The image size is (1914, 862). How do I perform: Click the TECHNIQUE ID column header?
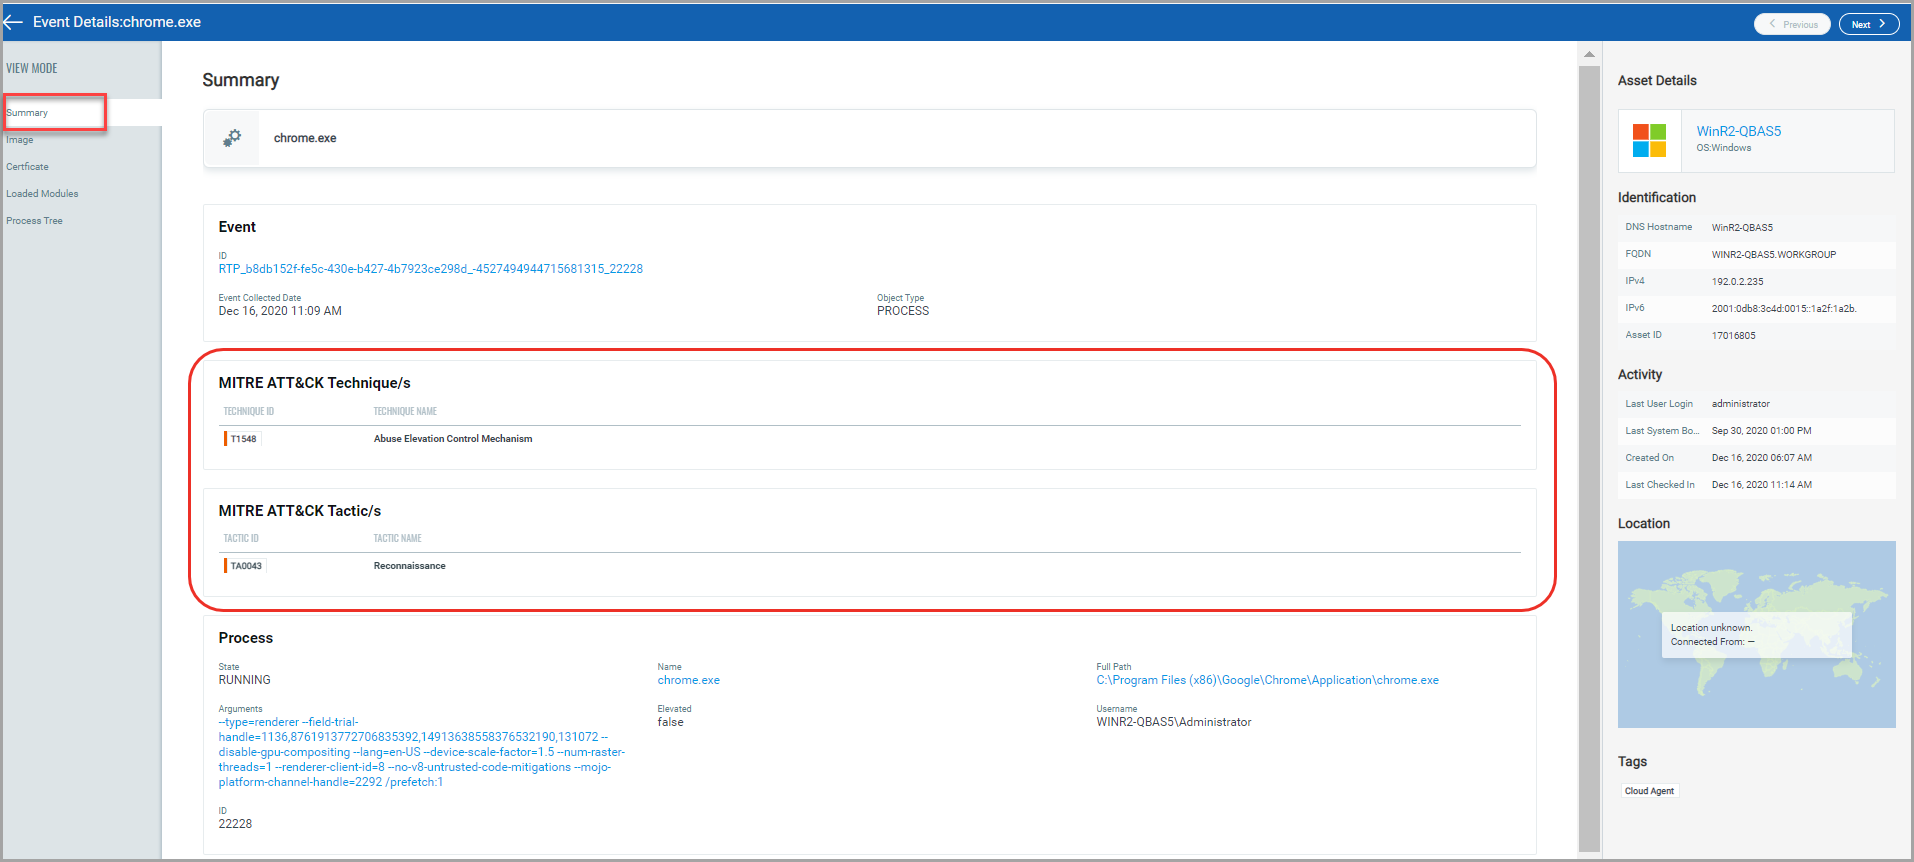[248, 412]
